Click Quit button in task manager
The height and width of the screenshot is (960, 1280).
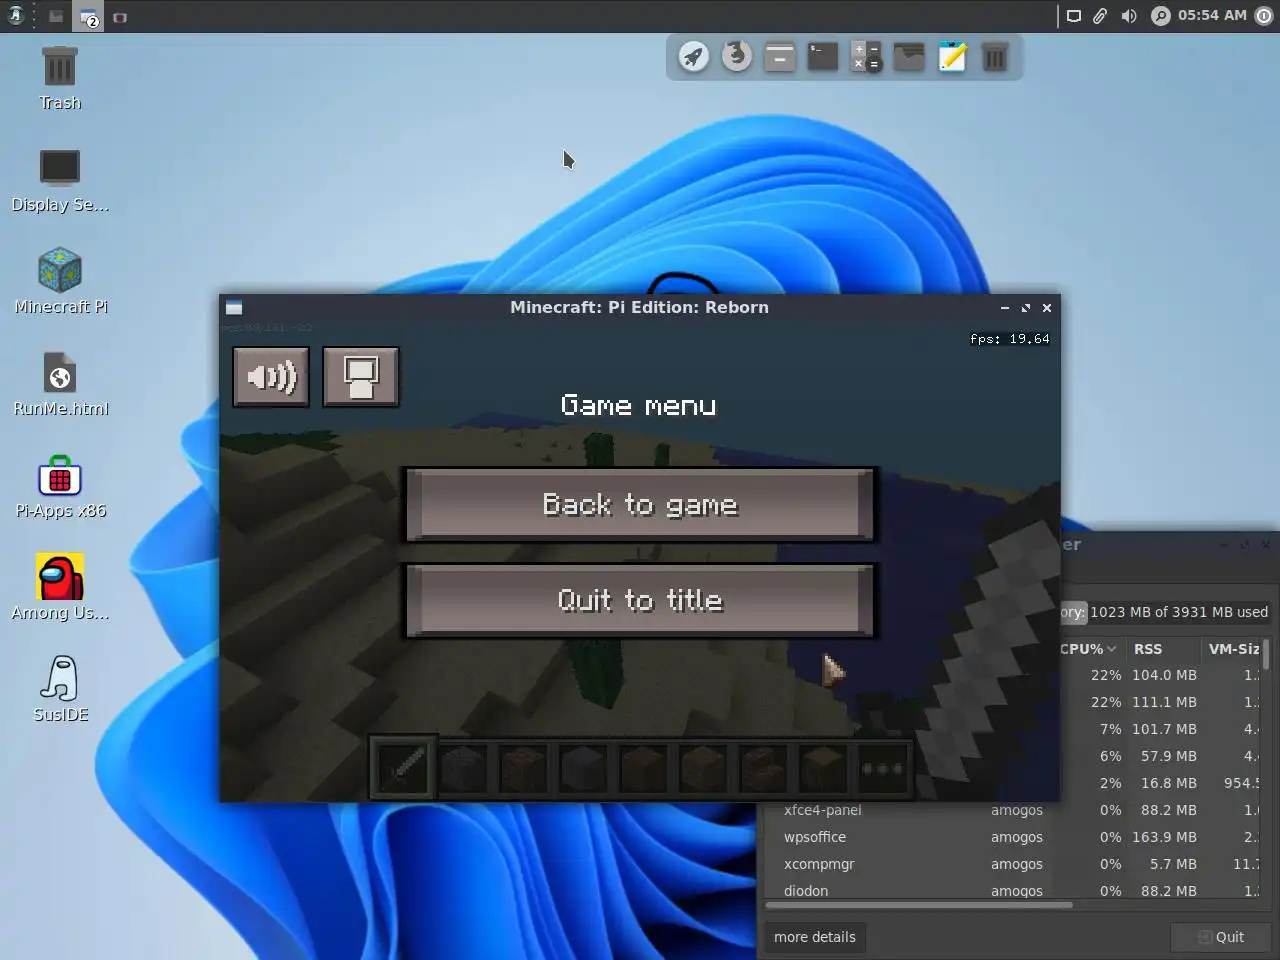1222,937
